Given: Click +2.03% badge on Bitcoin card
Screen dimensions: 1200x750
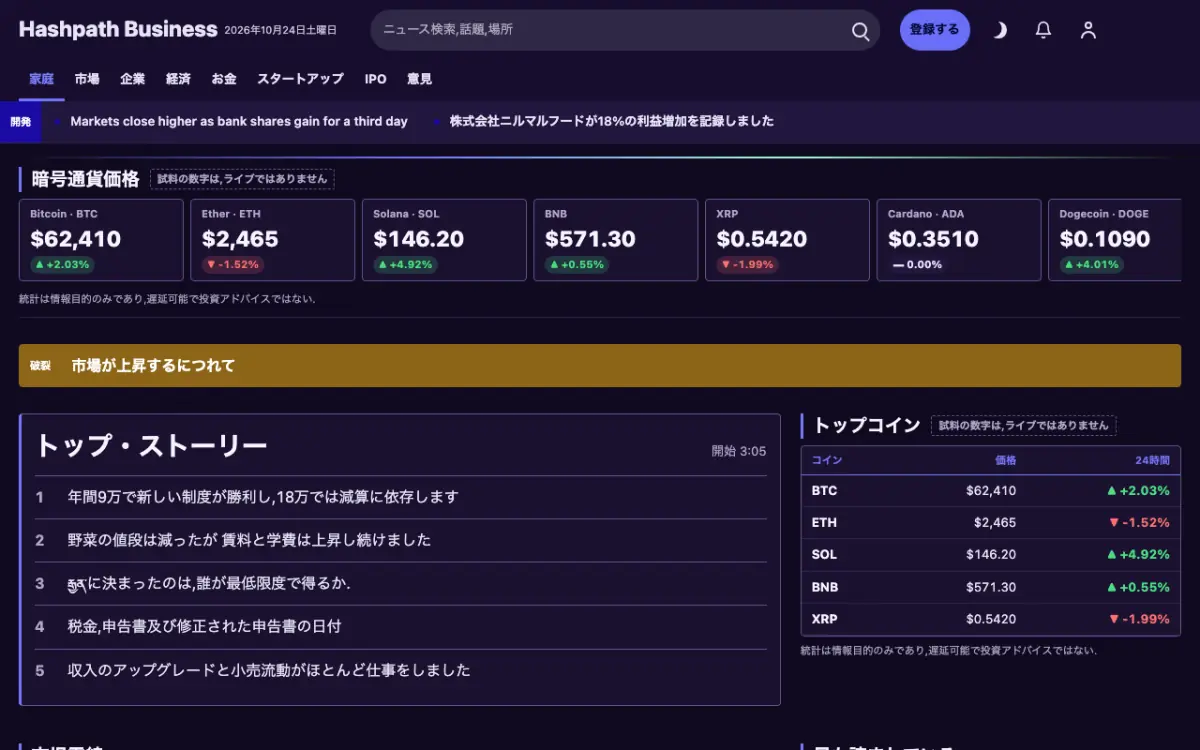Looking at the screenshot, I should click(x=62, y=265).
